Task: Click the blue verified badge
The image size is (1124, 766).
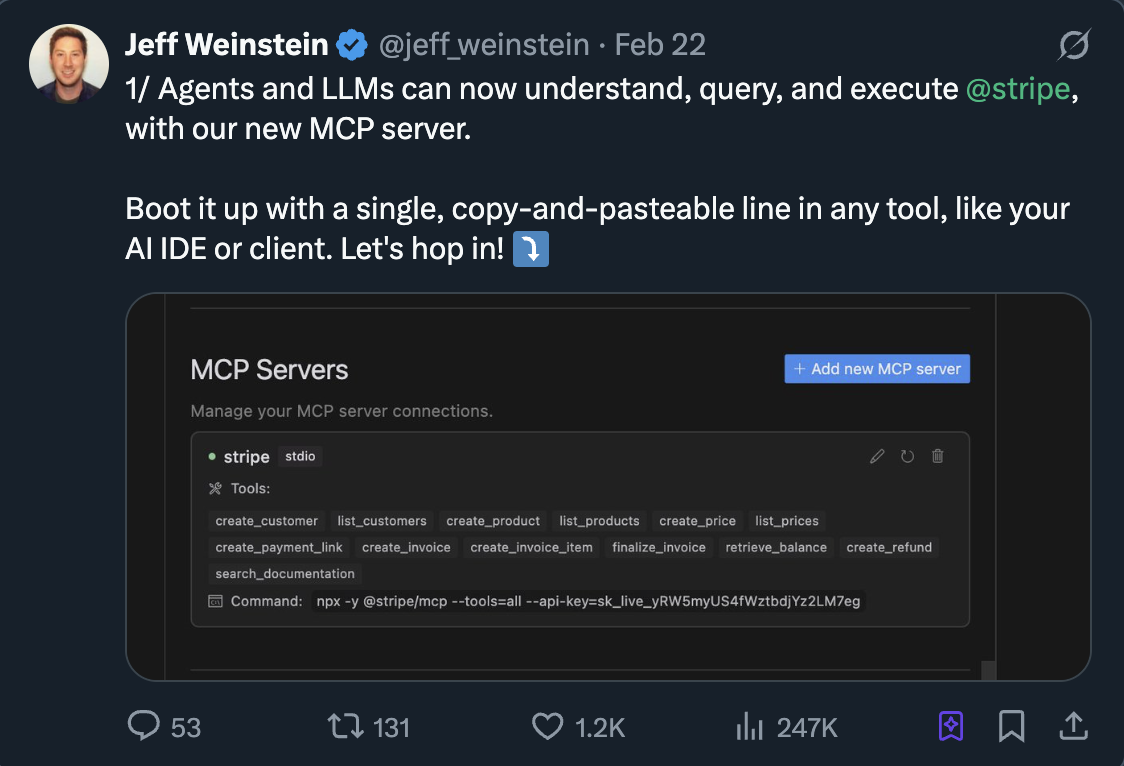Action: pyautogui.click(x=351, y=45)
